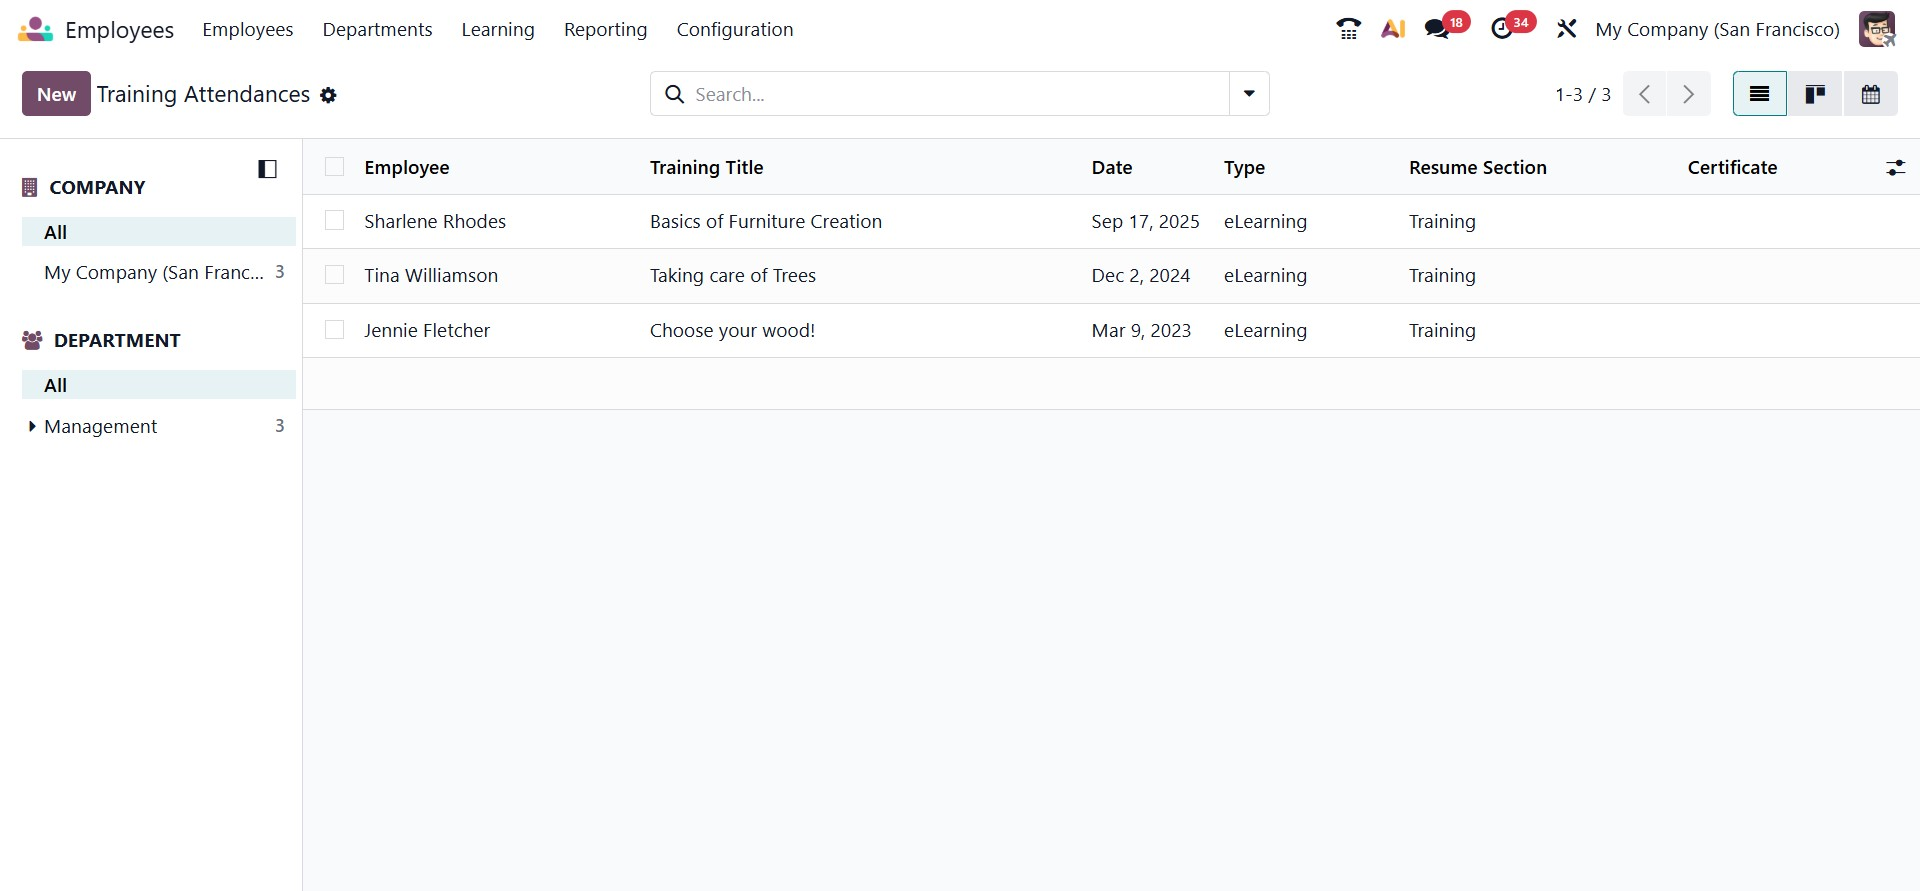Expand the Management department node
1920x891 pixels.
pos(32,426)
